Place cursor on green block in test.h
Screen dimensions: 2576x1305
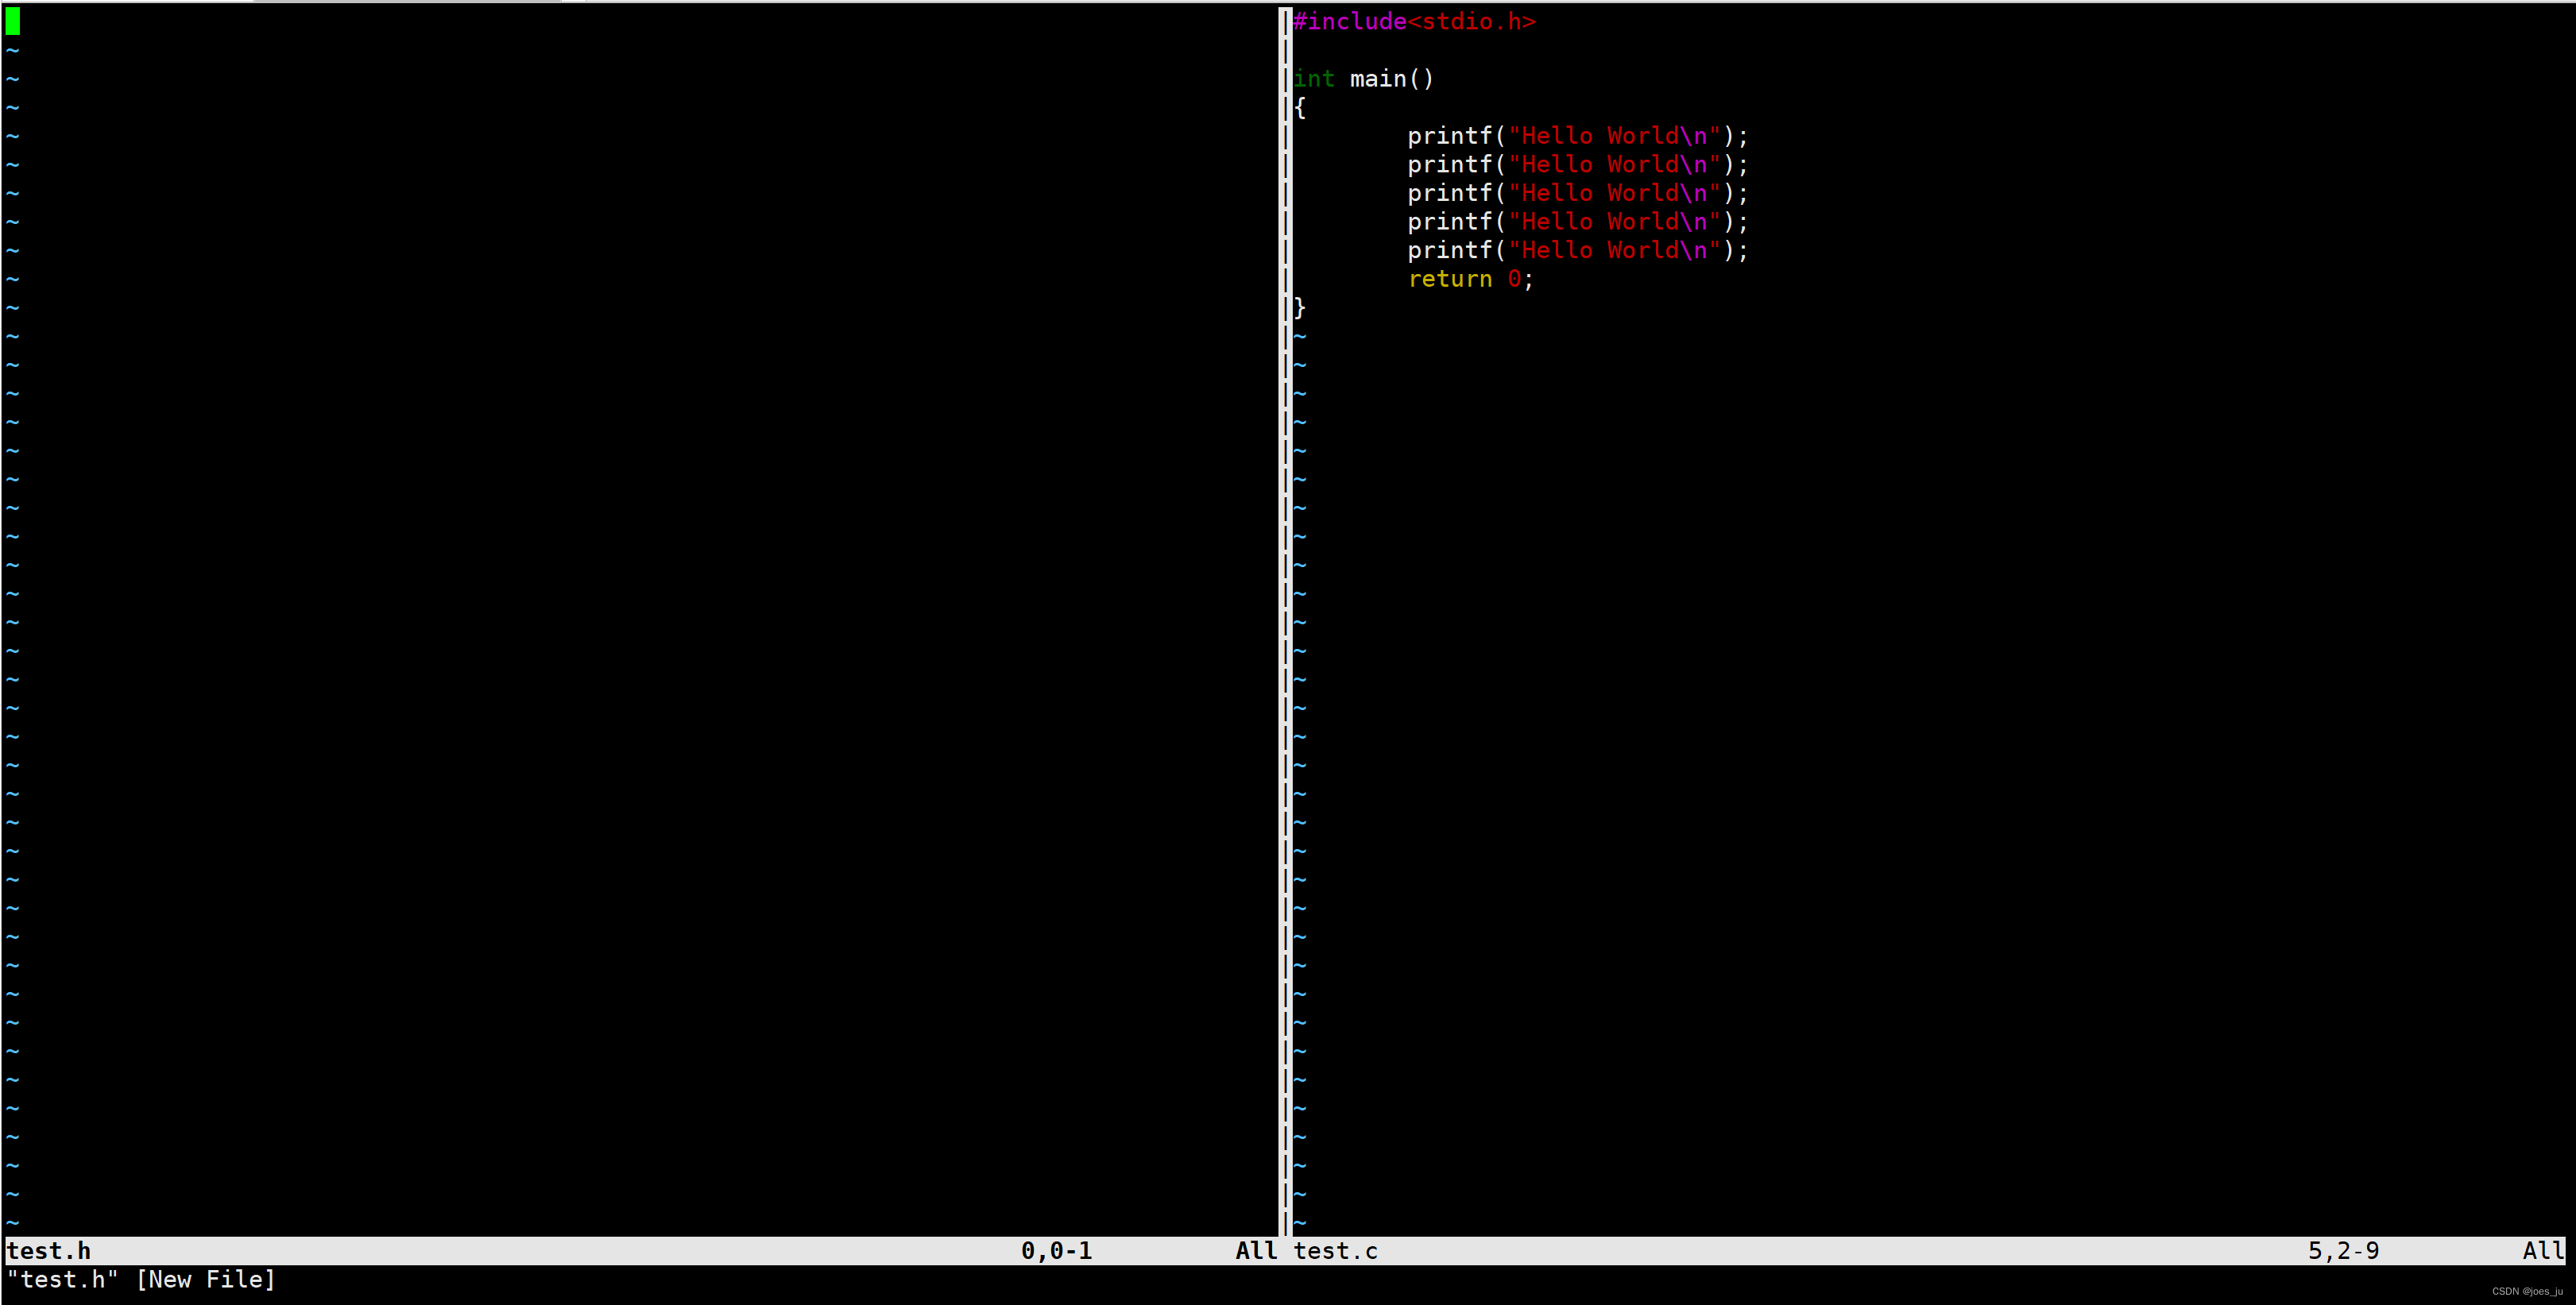click(x=13, y=21)
